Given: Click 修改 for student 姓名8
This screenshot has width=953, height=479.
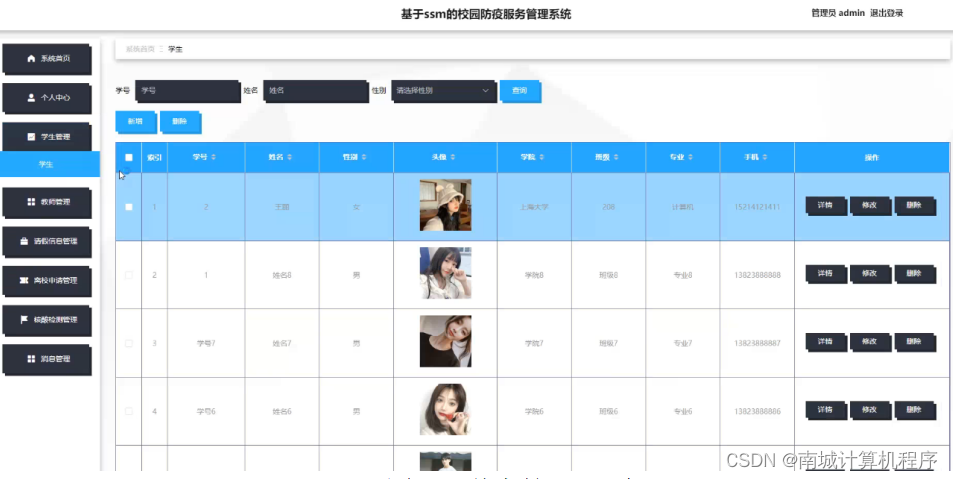Looking at the screenshot, I should pos(870,274).
